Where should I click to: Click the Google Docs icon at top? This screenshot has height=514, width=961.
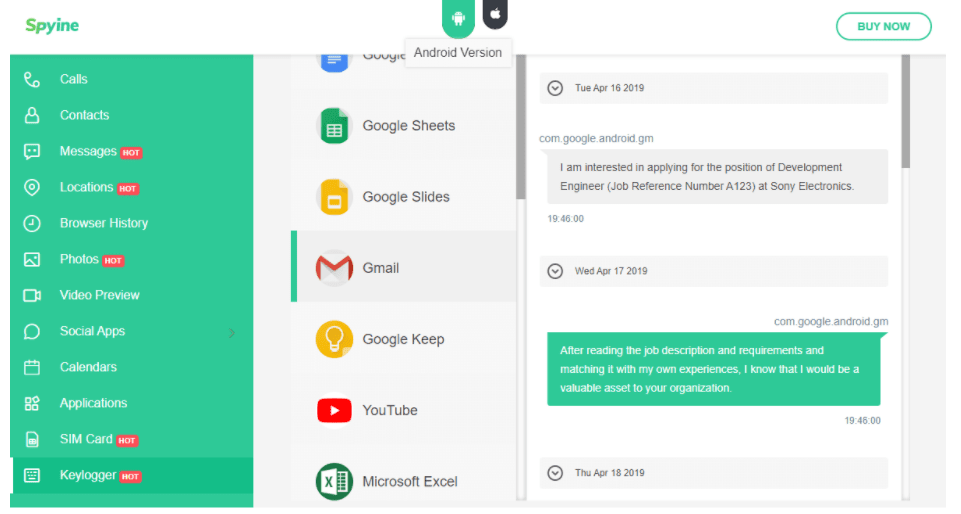pos(334,62)
